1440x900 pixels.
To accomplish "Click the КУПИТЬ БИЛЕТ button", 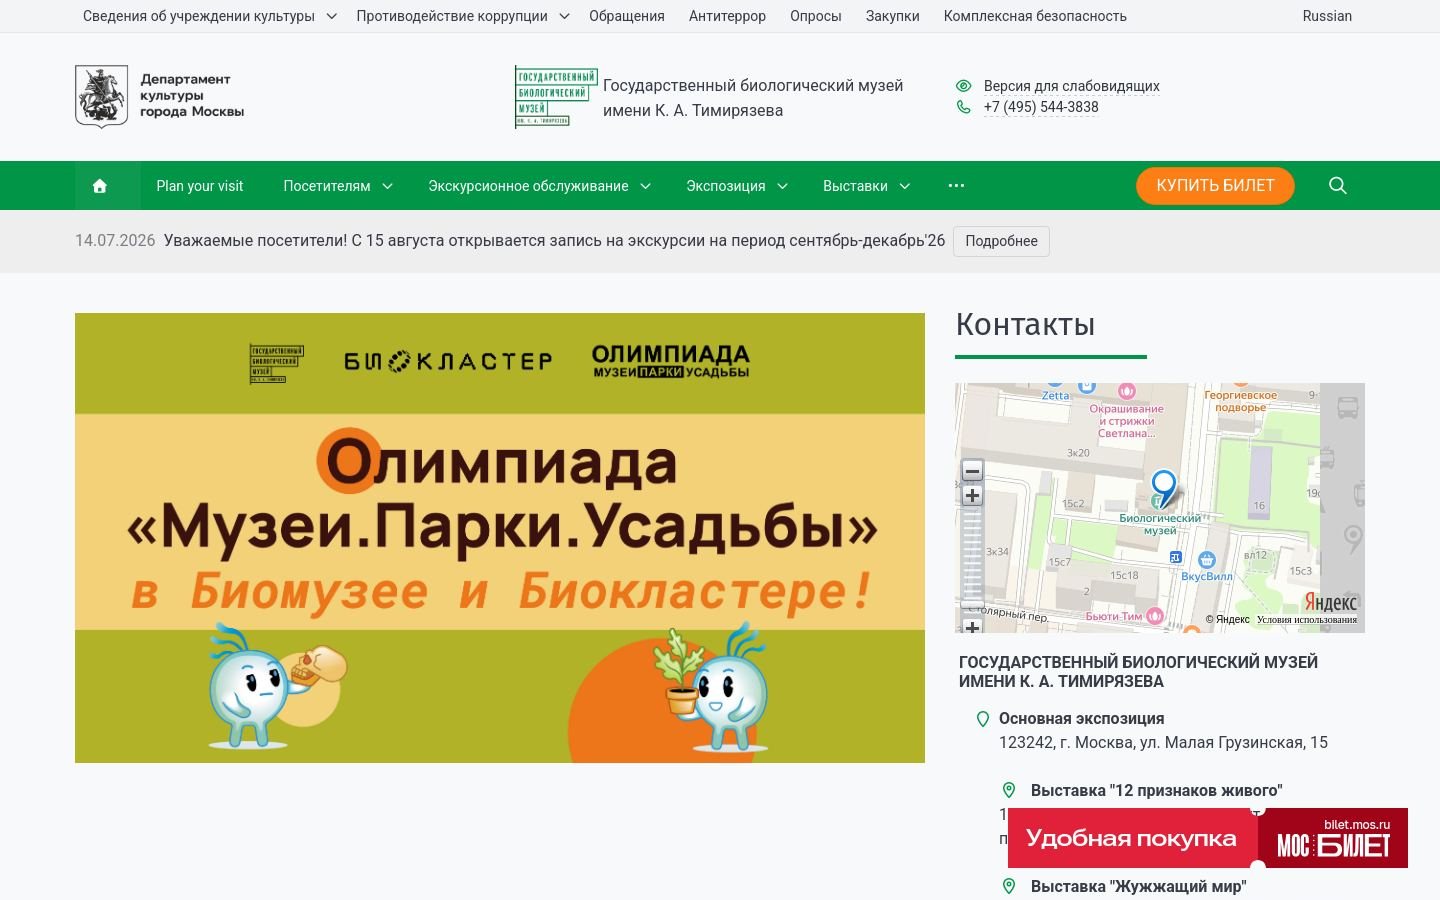I will pos(1215,186).
